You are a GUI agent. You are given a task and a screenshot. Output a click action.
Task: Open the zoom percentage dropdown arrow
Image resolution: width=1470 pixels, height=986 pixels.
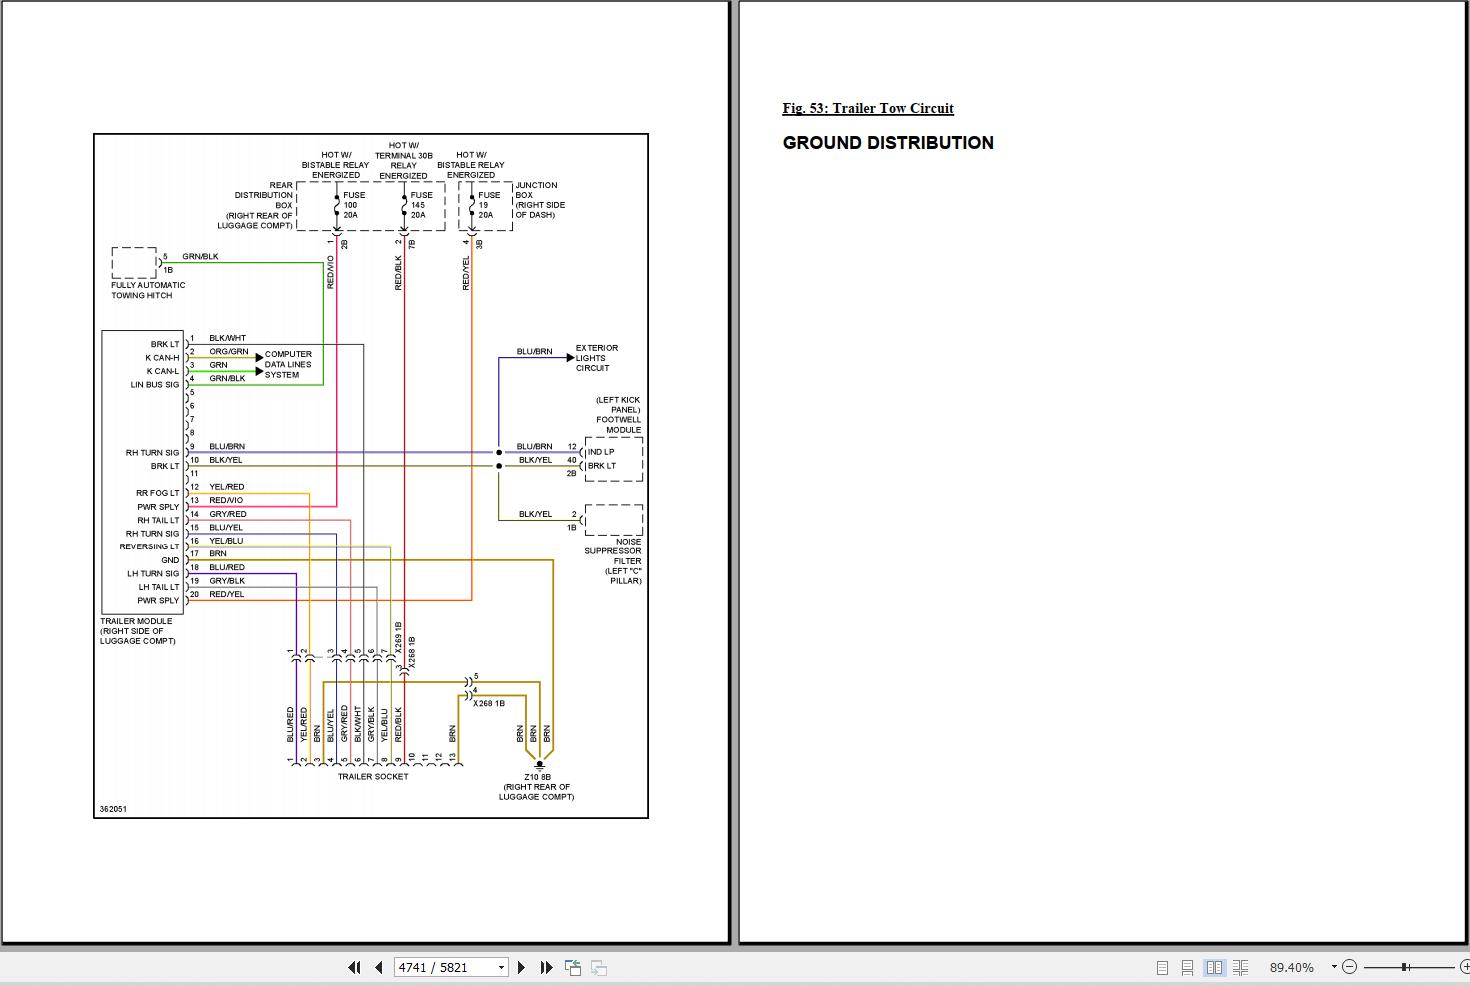pyautogui.click(x=1334, y=967)
